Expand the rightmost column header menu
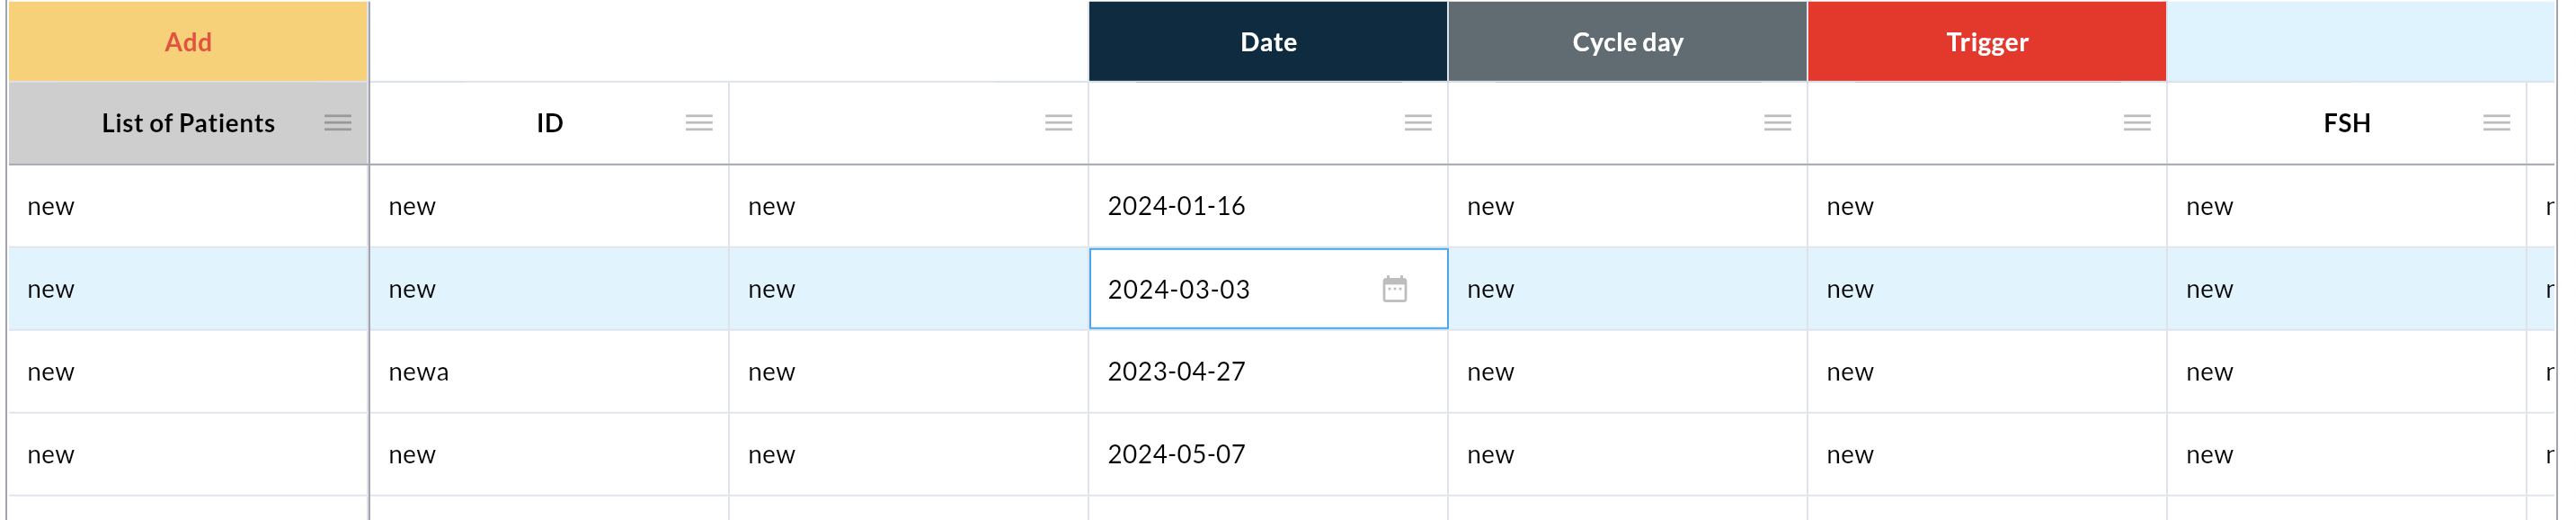 pos(2499,123)
